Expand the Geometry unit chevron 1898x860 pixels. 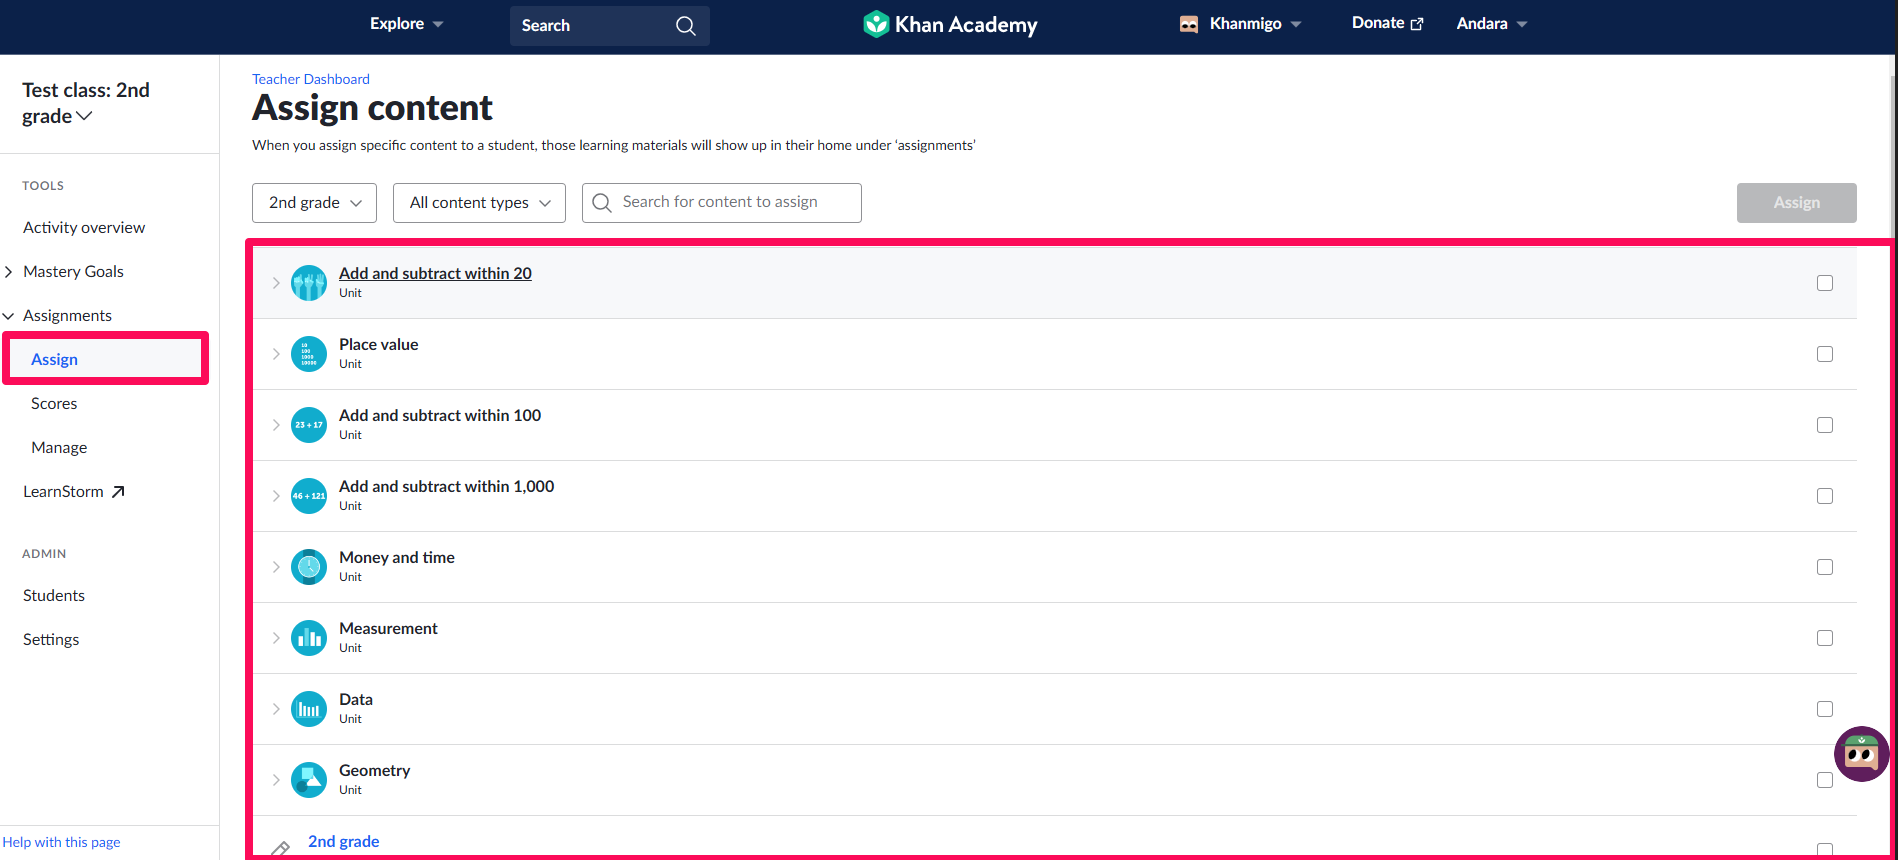pos(276,780)
